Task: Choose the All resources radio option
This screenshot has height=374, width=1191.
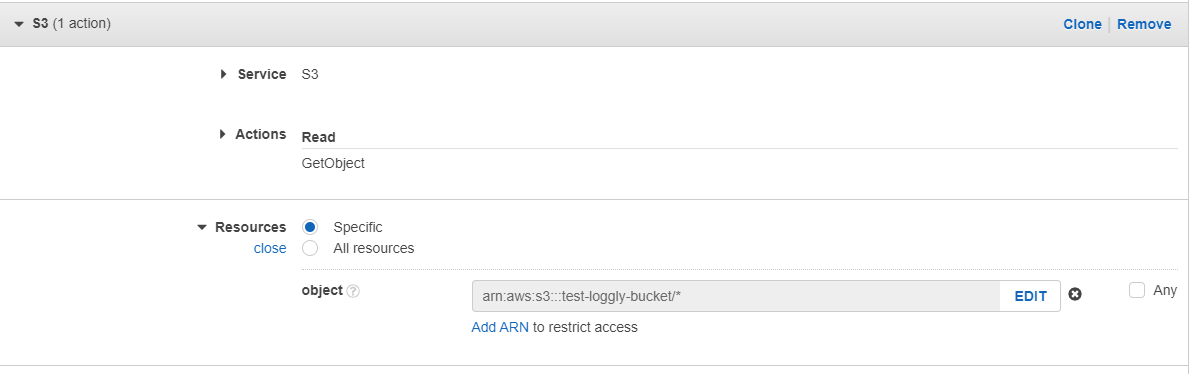Action: click(x=310, y=248)
